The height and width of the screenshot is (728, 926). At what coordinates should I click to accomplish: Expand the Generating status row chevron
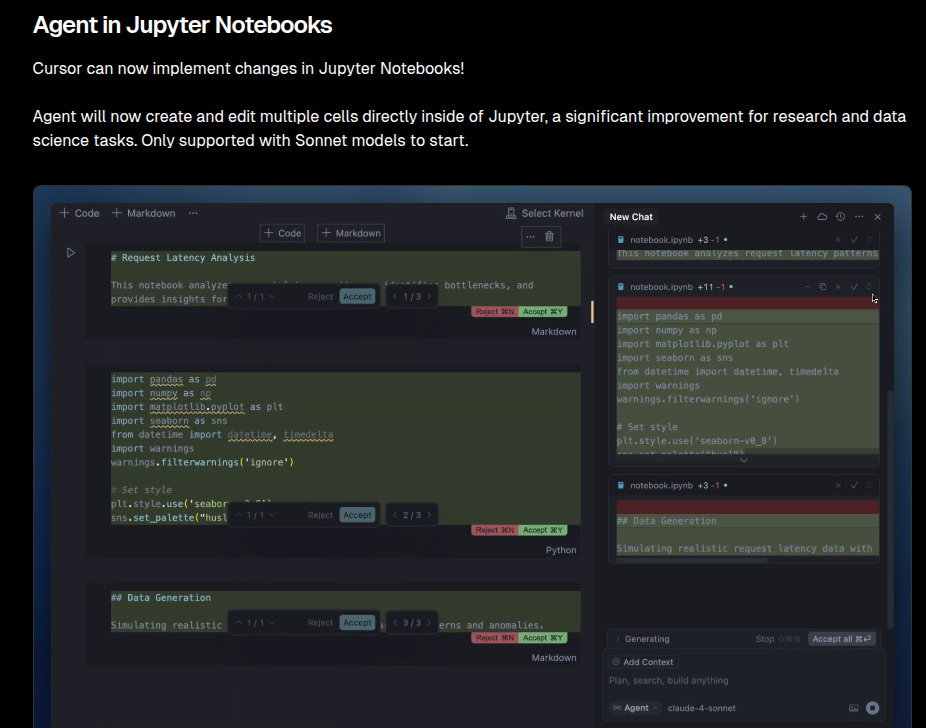(x=617, y=639)
